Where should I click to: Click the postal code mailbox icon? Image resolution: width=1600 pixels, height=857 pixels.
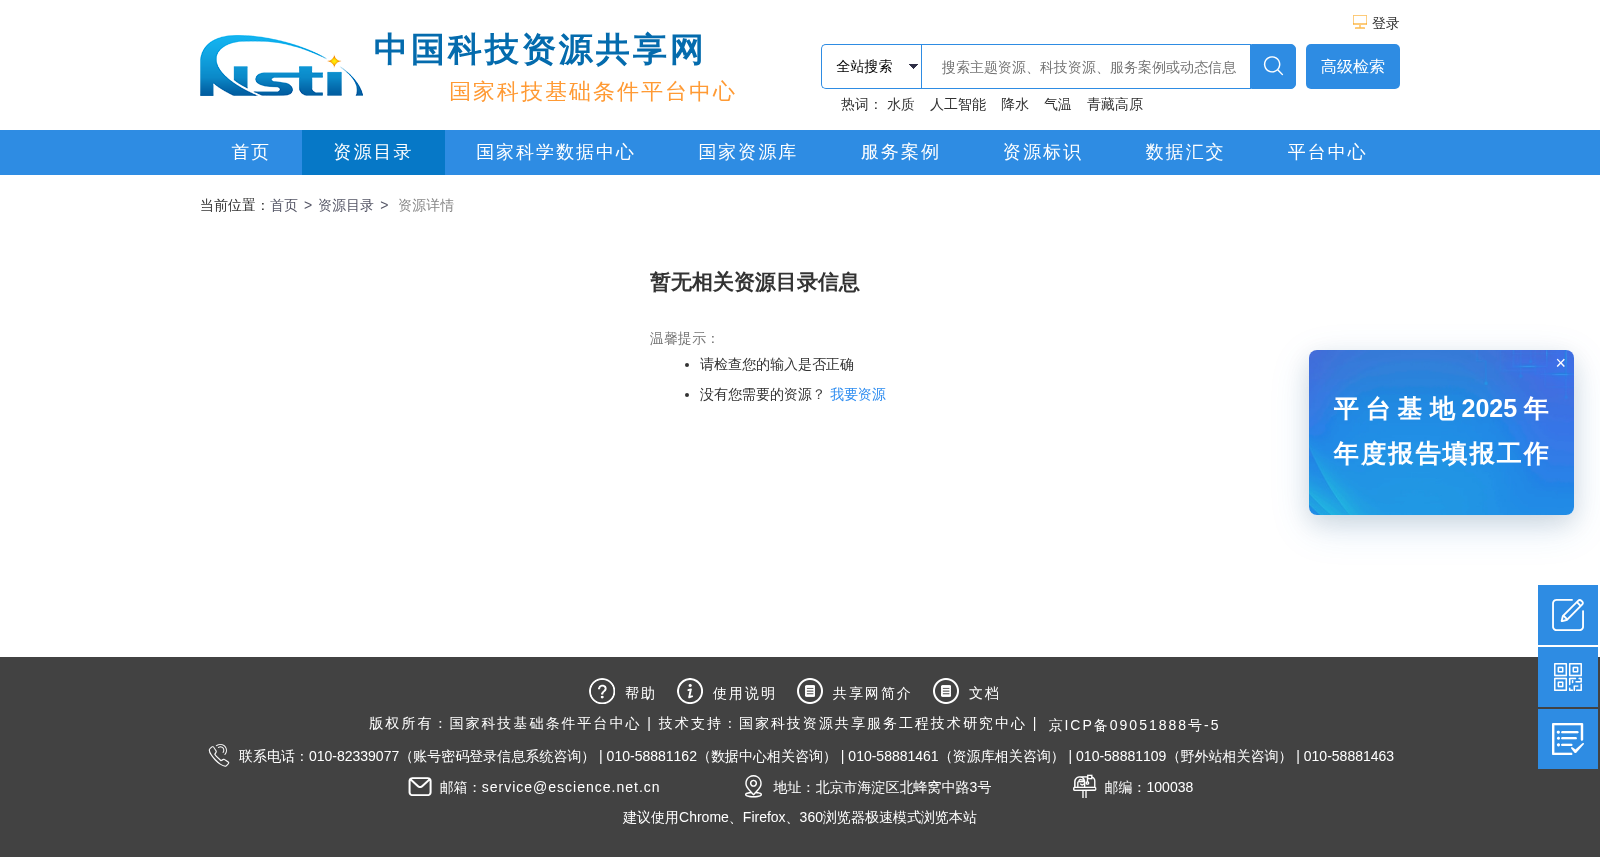1084,786
